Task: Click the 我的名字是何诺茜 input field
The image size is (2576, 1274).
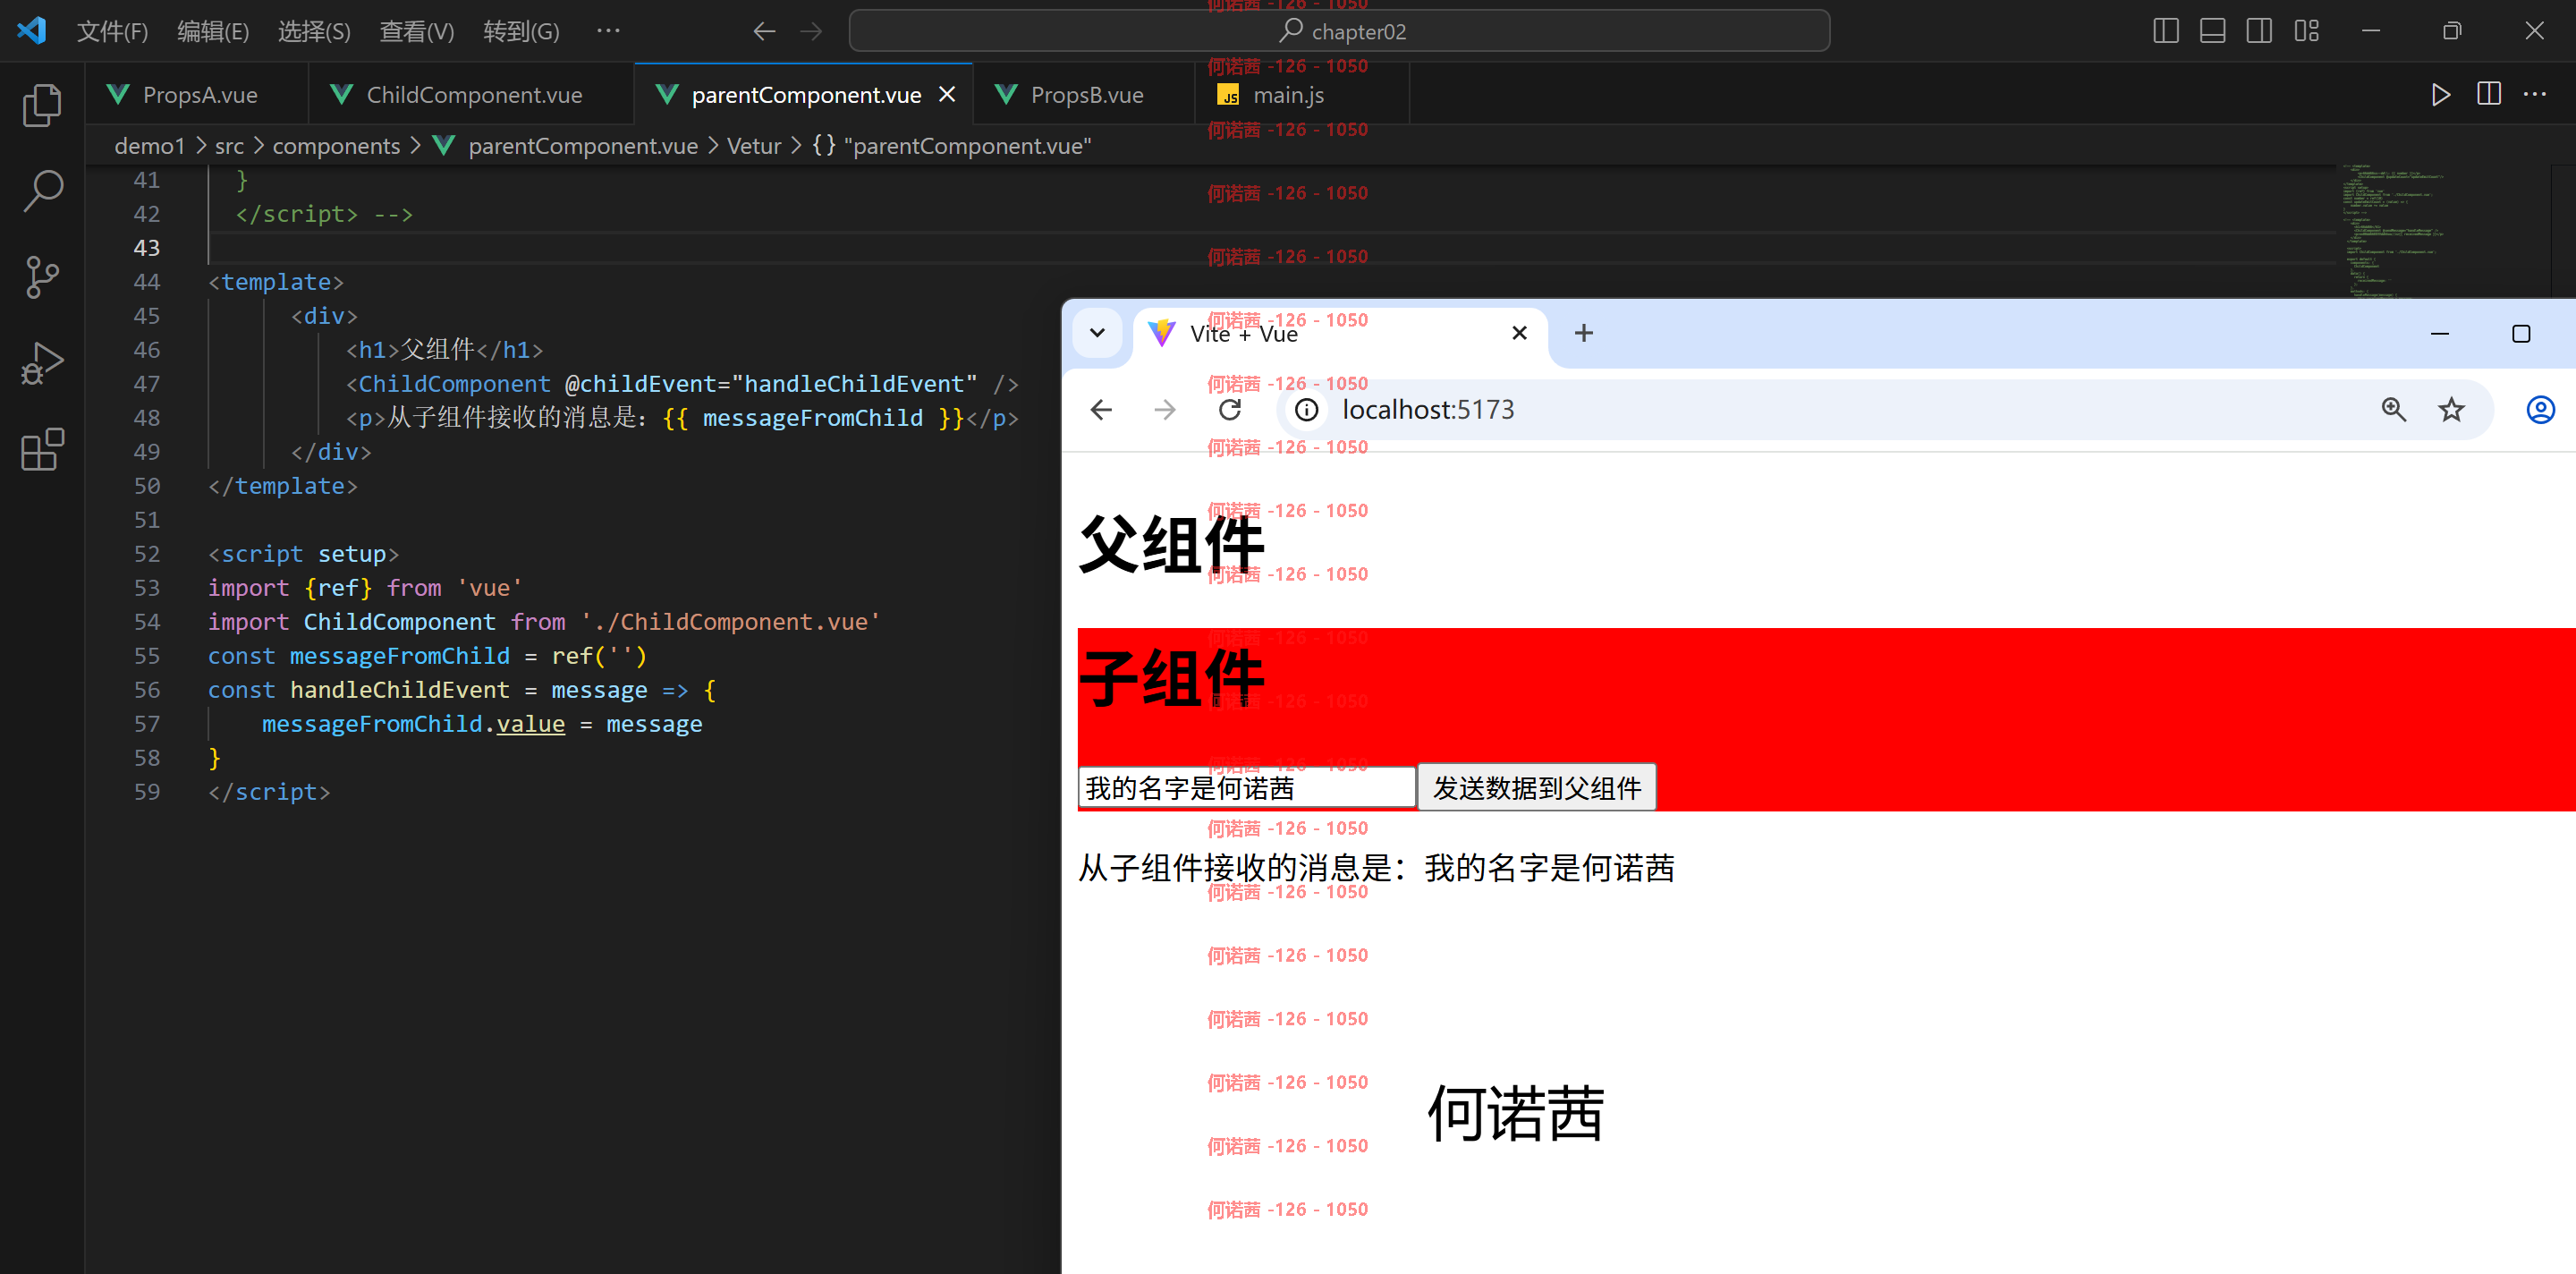Action: pyautogui.click(x=1246, y=788)
